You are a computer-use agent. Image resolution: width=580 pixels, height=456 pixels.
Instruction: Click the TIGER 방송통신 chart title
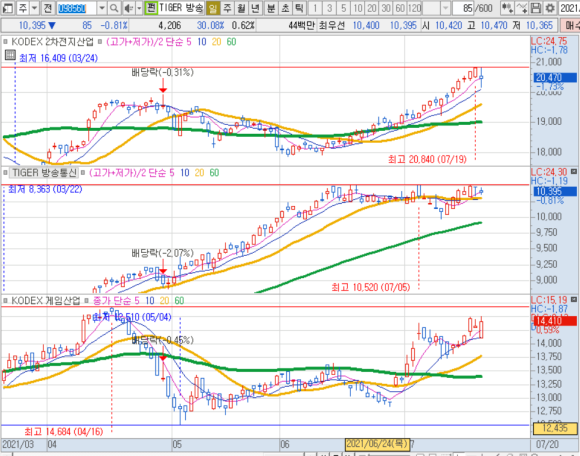pyautogui.click(x=44, y=173)
